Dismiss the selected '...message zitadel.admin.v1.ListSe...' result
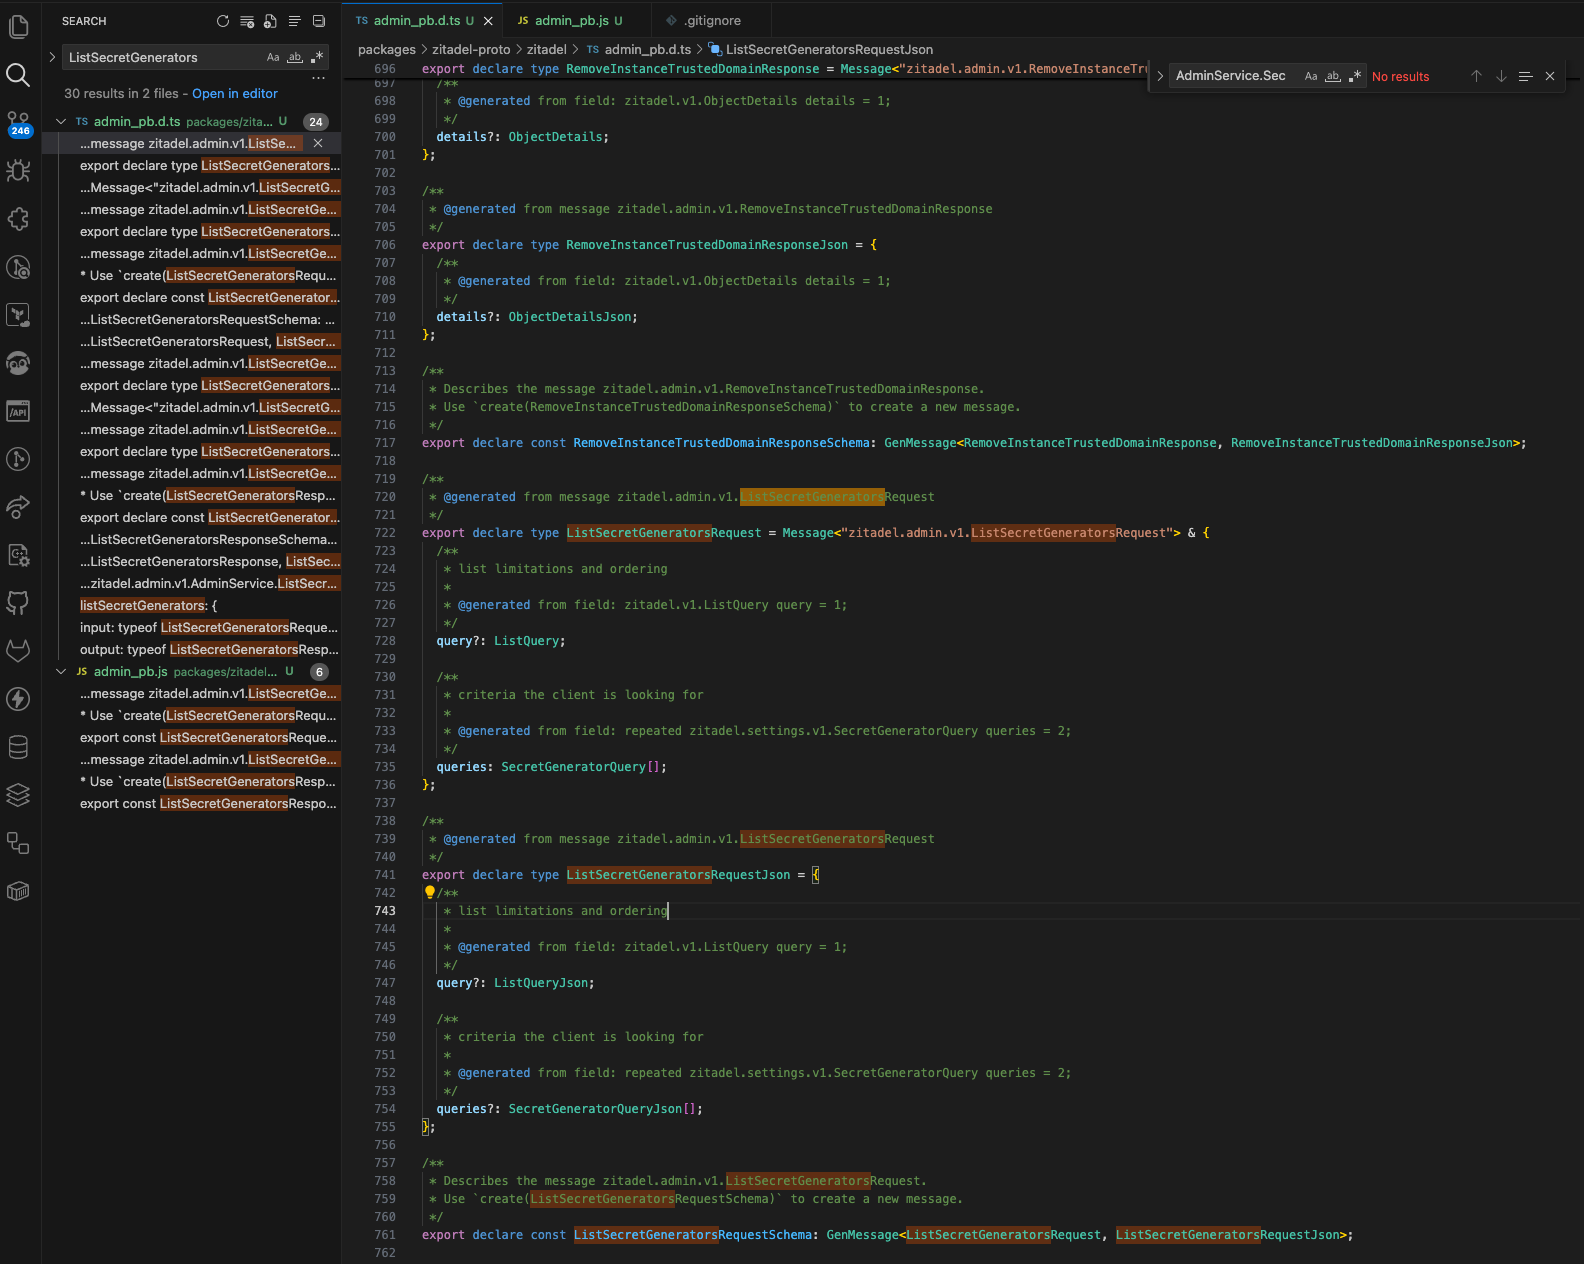The width and height of the screenshot is (1584, 1264). 318,143
